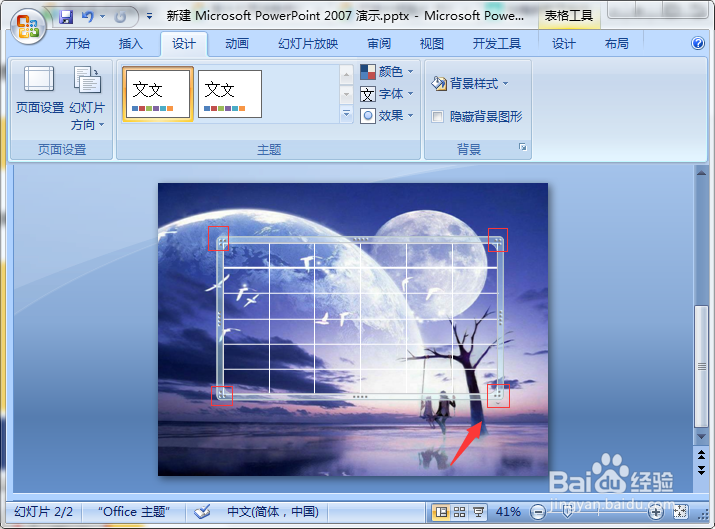Start slide show from status bar
This screenshot has height=529, width=715.
click(x=478, y=512)
